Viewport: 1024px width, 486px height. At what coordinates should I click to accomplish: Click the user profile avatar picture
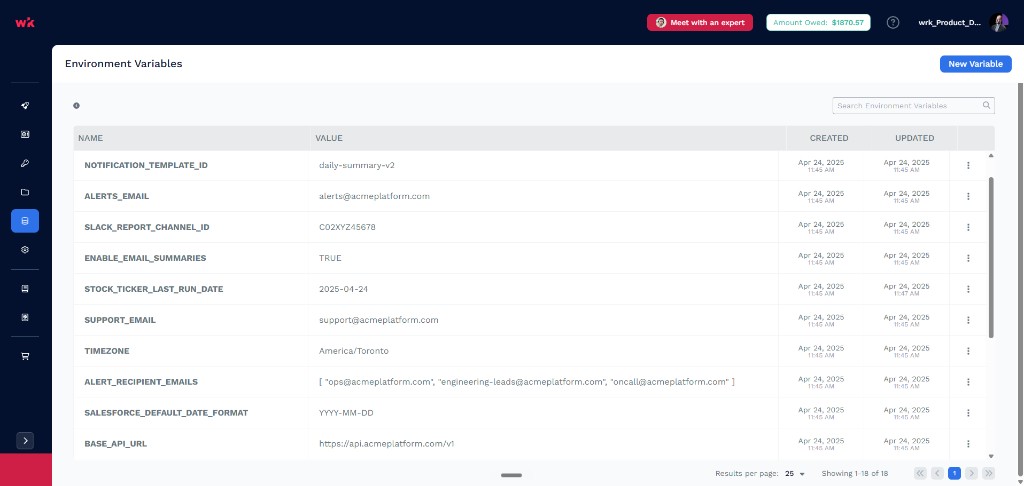tap(999, 22)
